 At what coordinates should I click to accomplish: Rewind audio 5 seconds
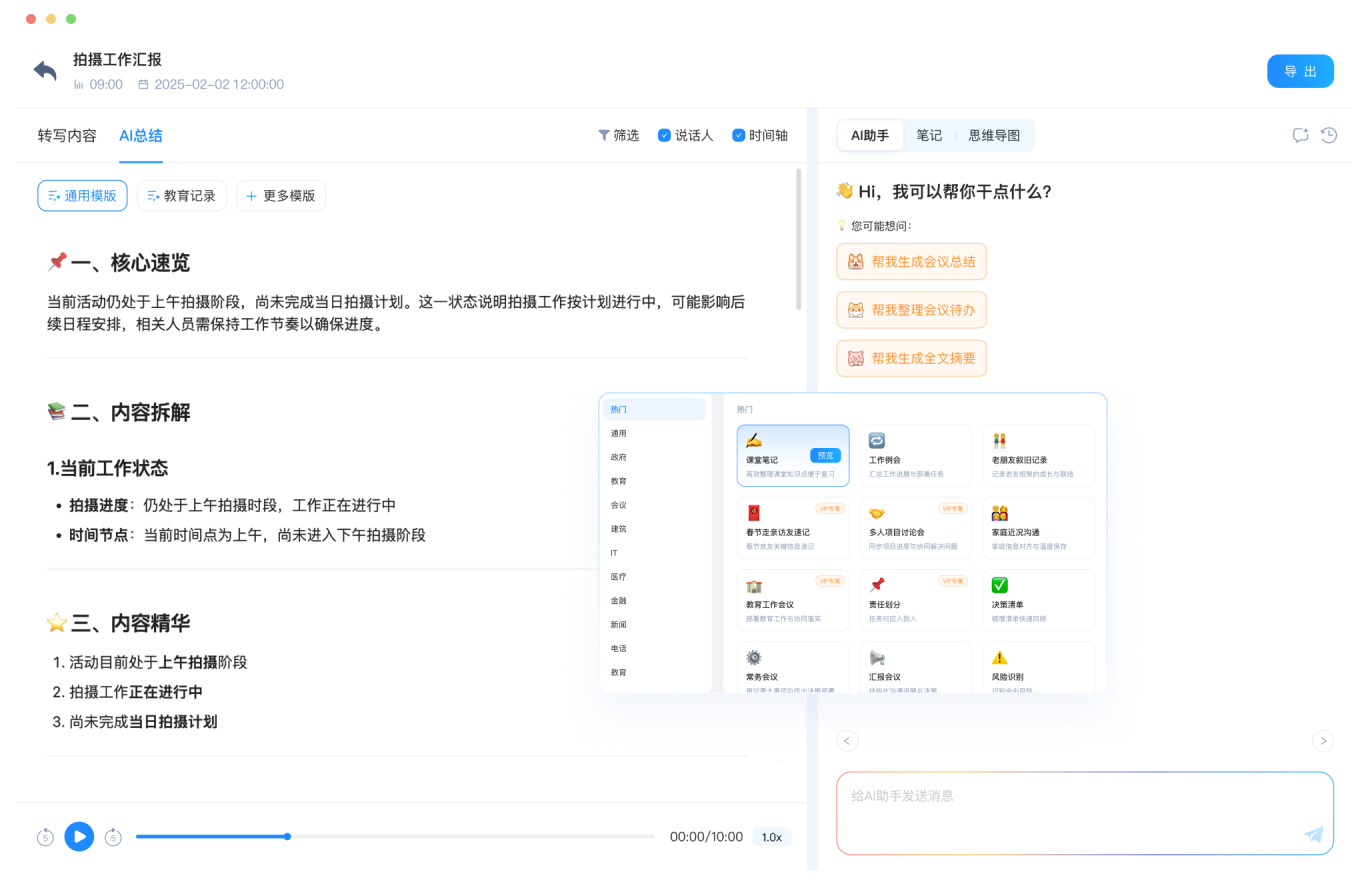point(45,837)
